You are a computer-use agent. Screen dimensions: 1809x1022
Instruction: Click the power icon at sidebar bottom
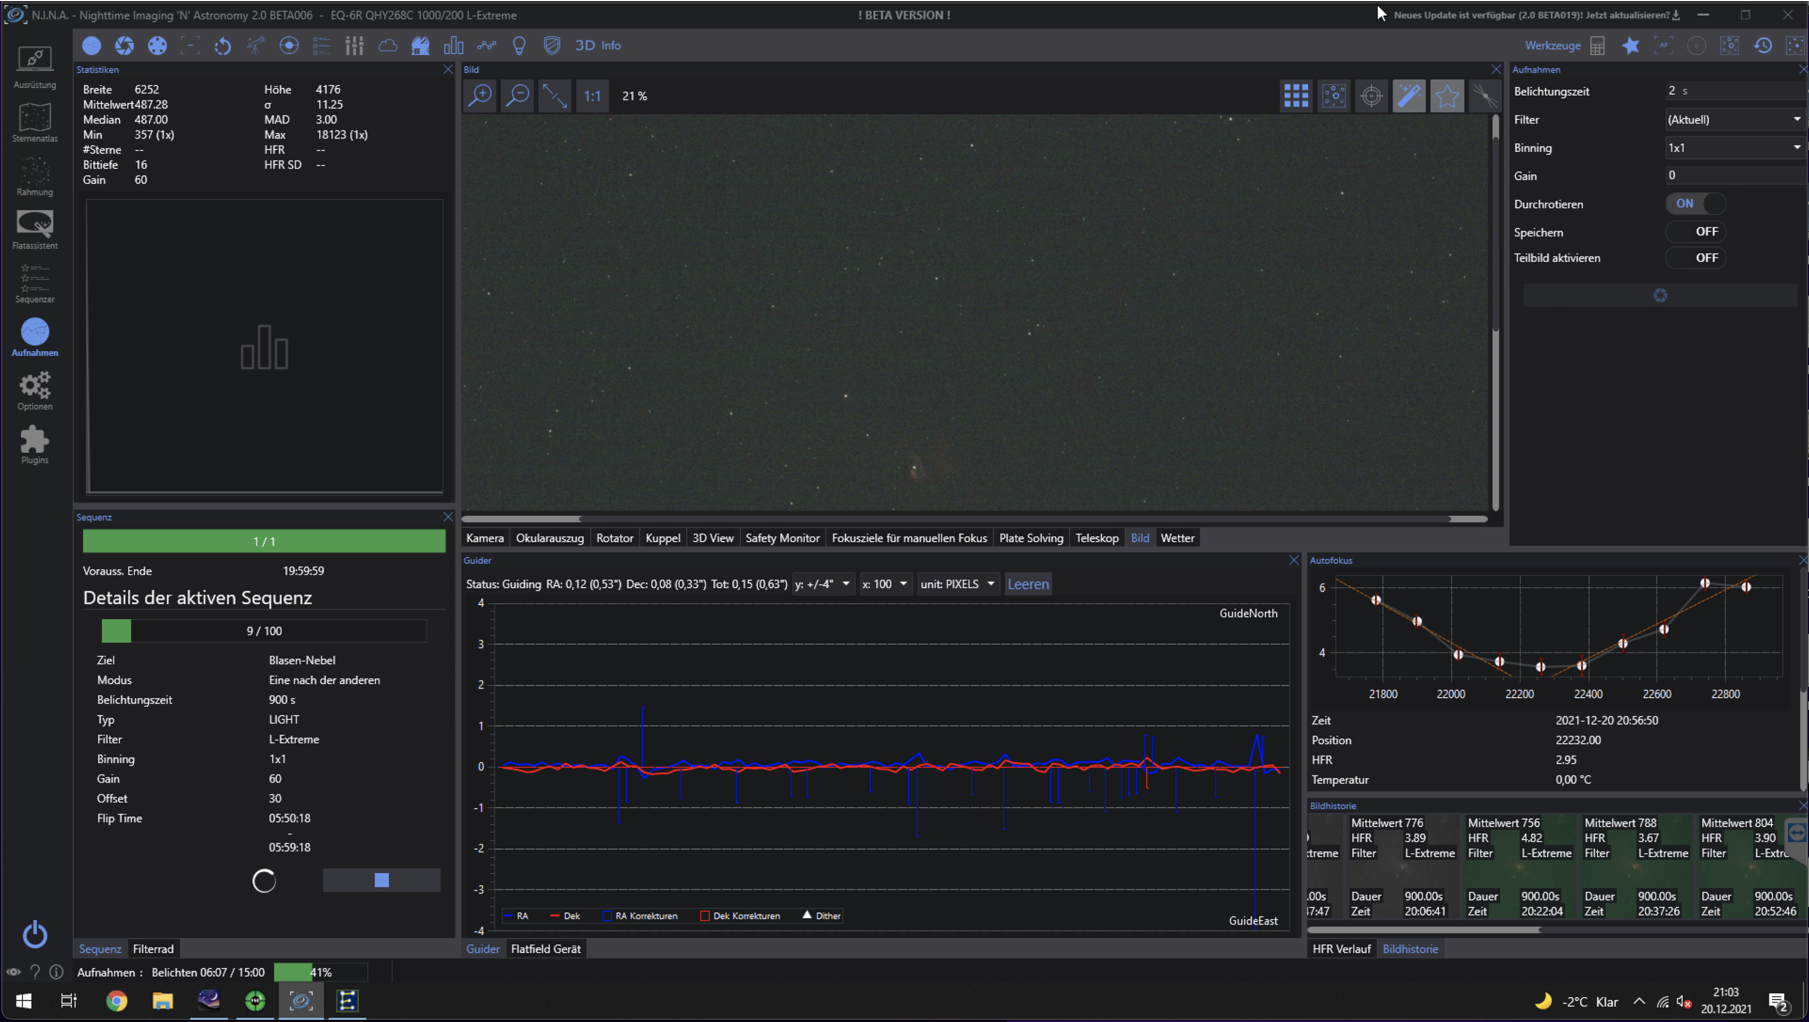pos(35,934)
